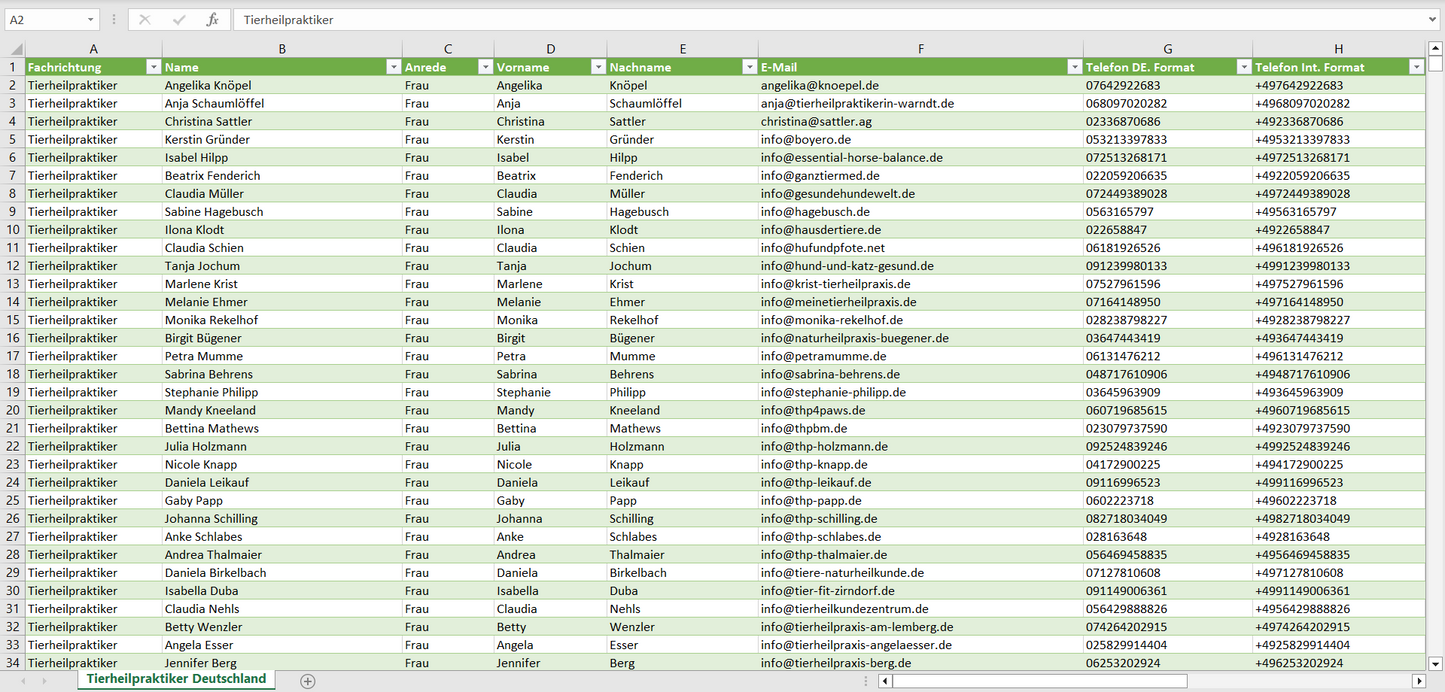Screen dimensions: 1445x692
Task: Open the E-Mail column filter dropdown
Action: click(1074, 67)
